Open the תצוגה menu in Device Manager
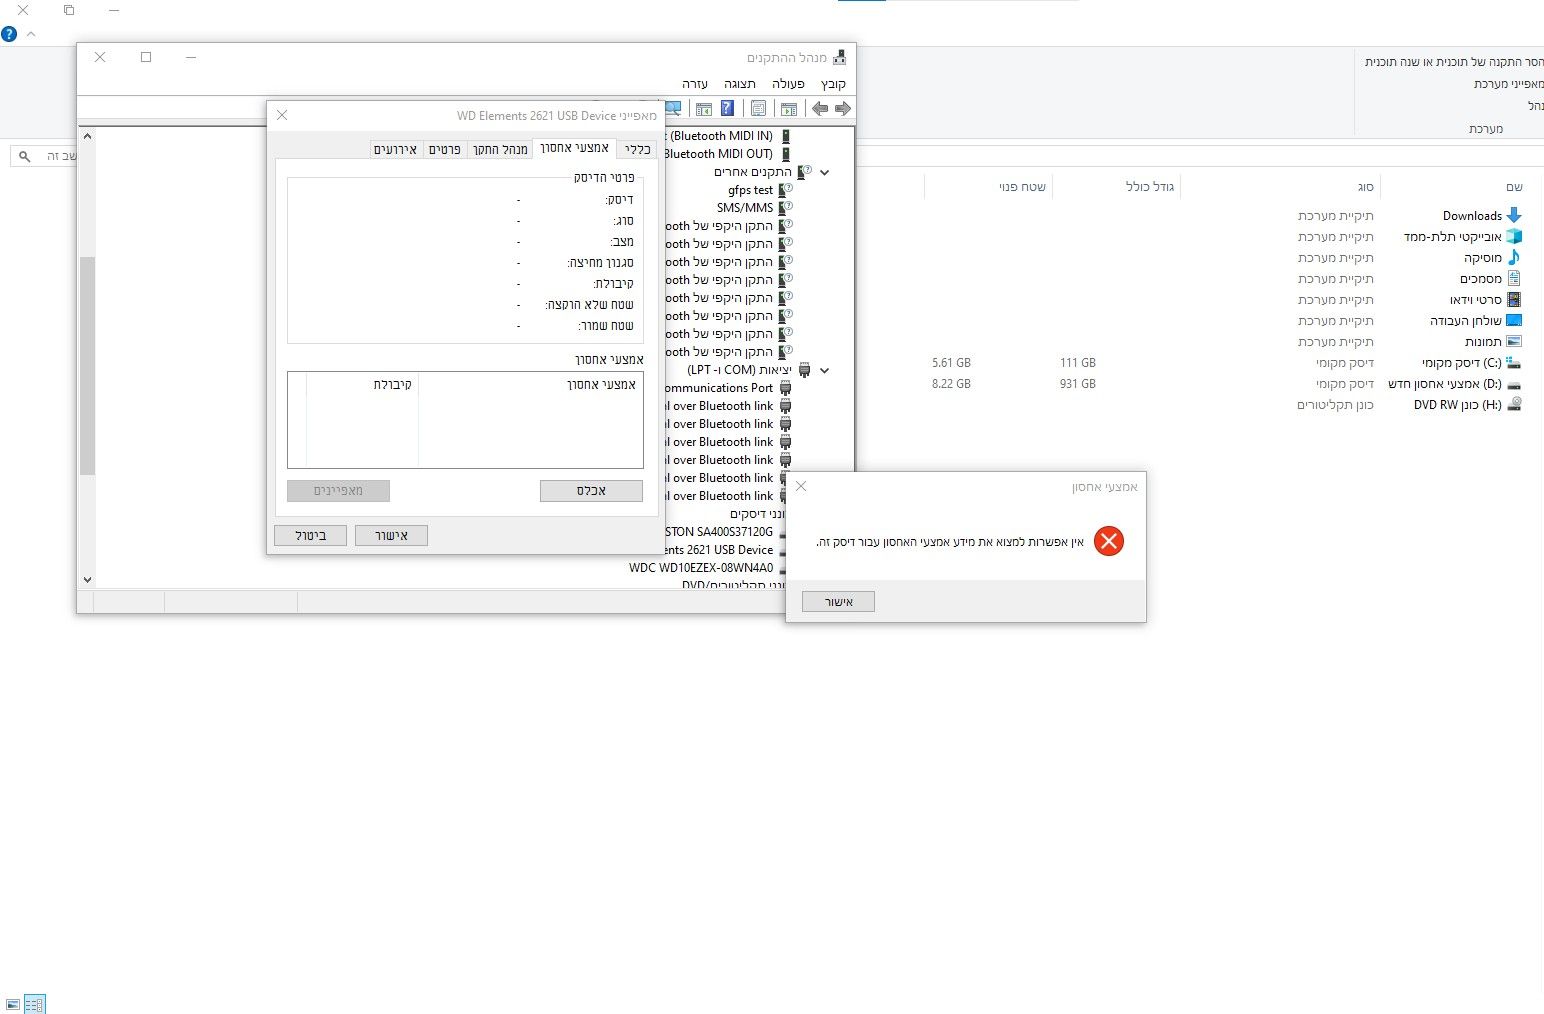1544x1014 pixels. click(740, 84)
